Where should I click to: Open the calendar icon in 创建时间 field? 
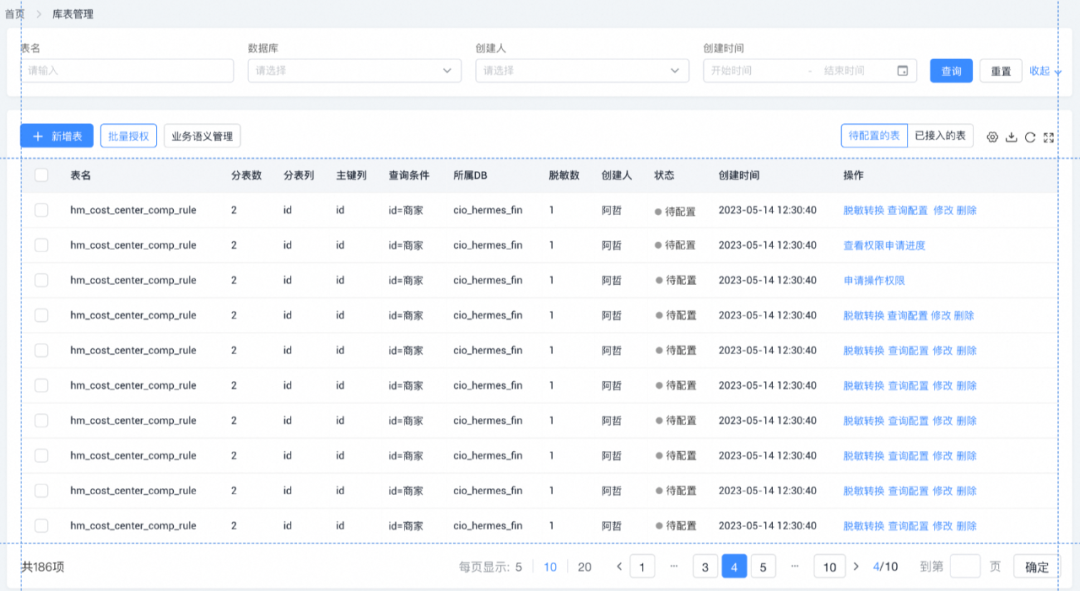coord(904,71)
